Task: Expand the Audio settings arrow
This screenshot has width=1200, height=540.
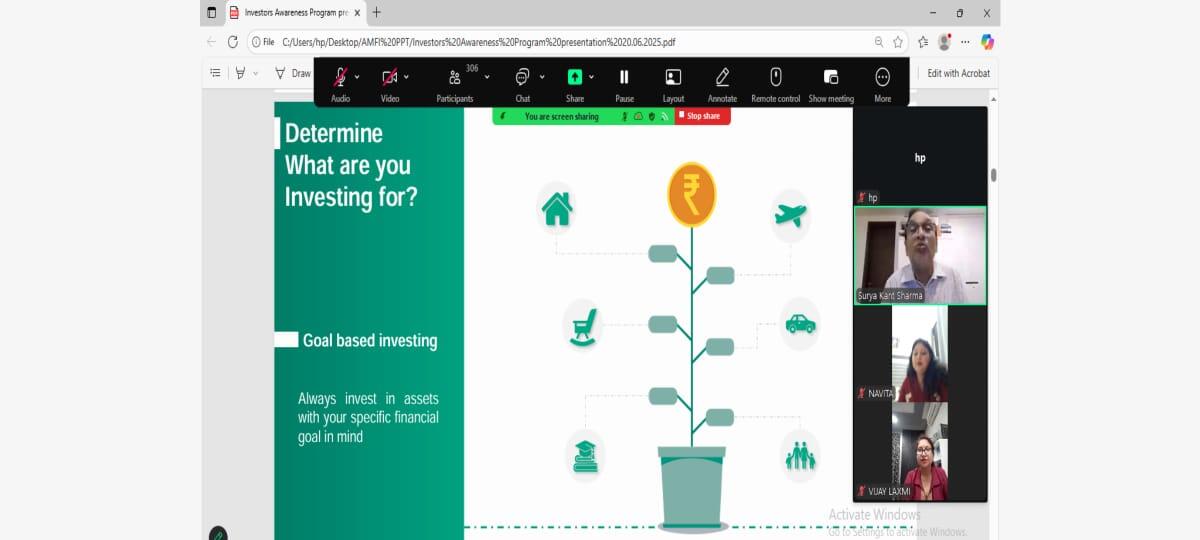Action: coord(357,77)
